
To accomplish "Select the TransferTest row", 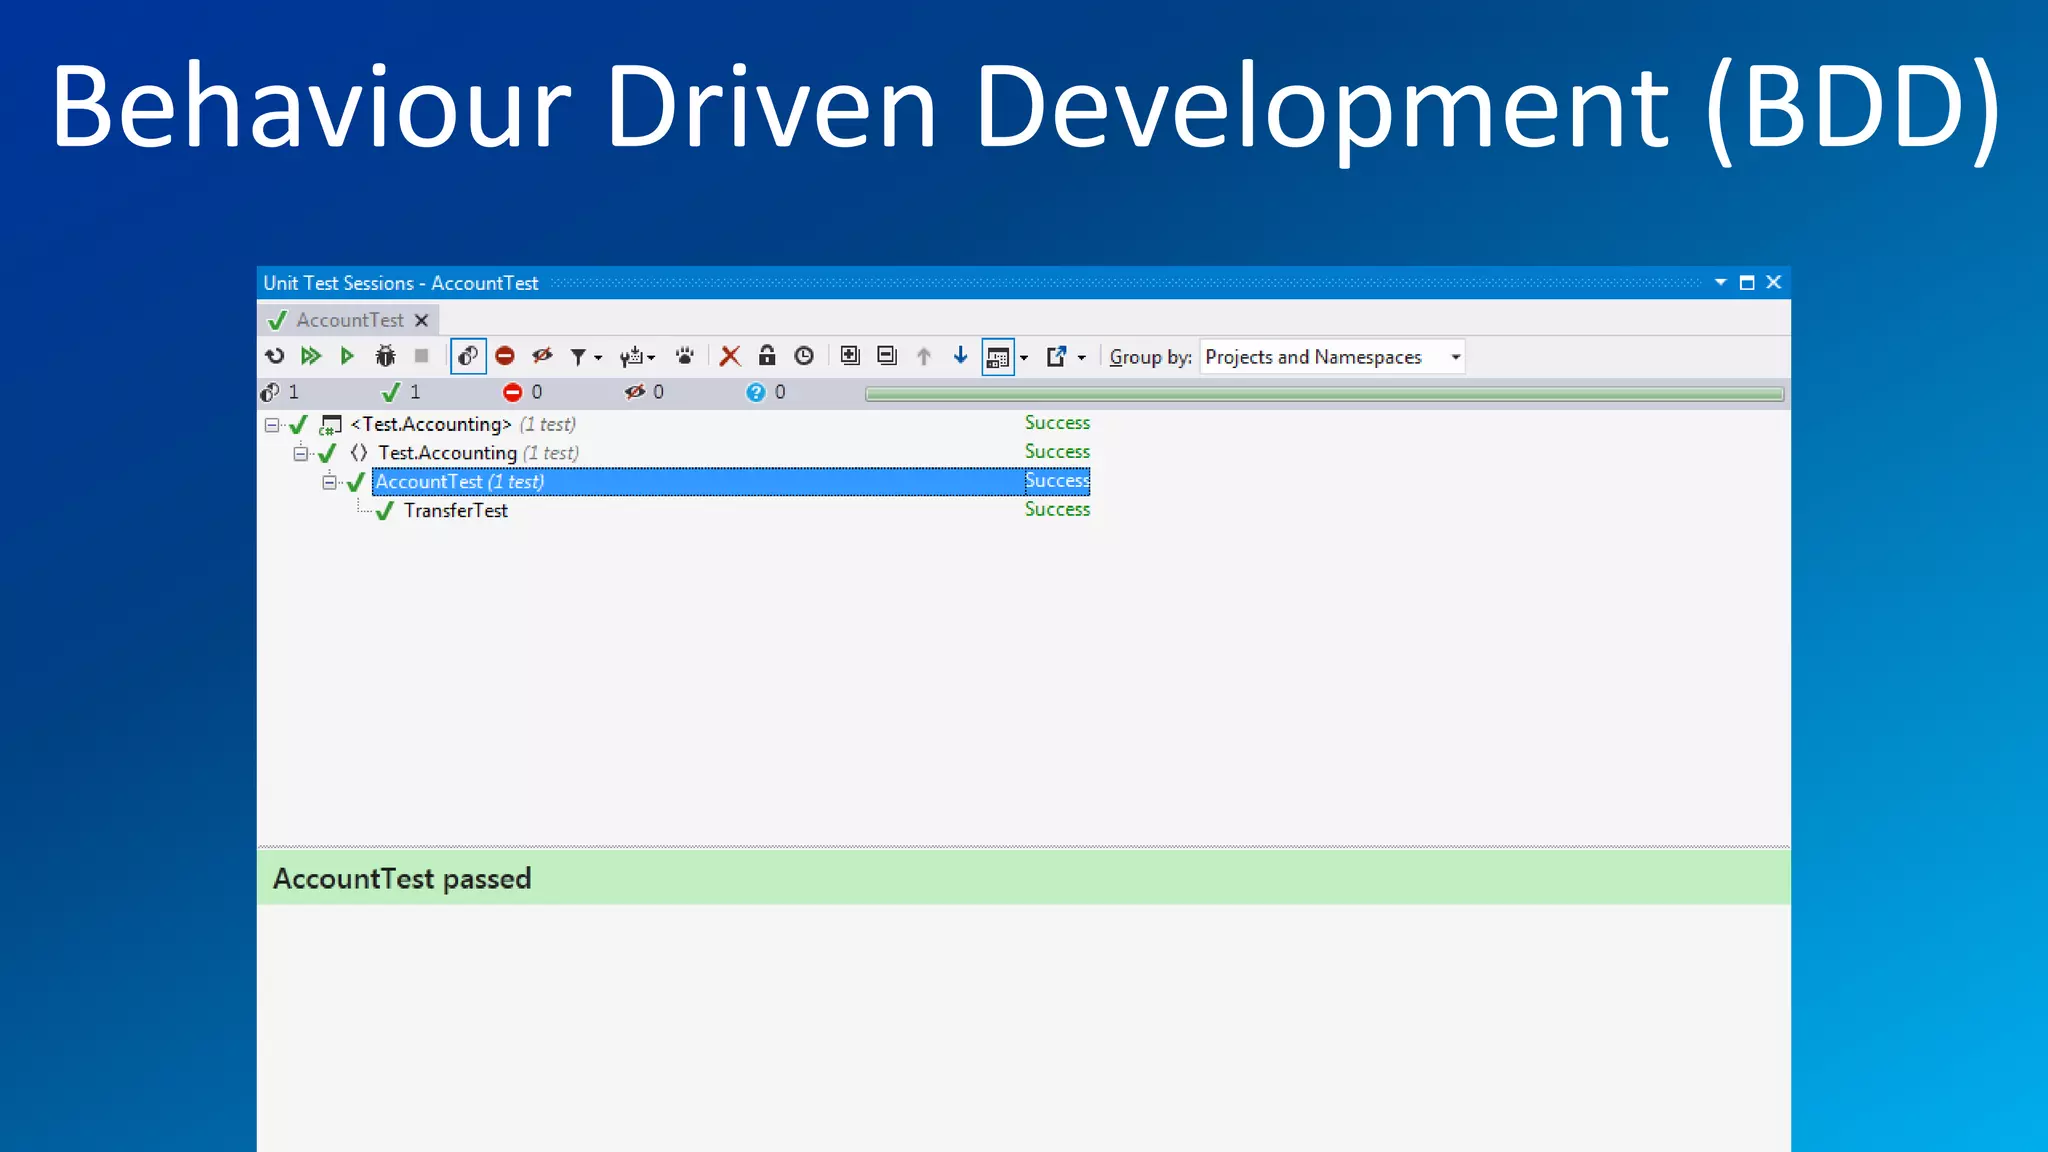I will click(455, 510).
